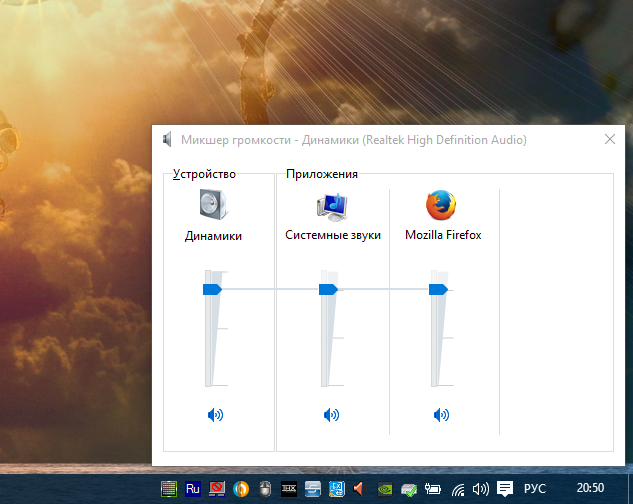Click the Динамики label text
The image size is (633, 504).
tap(213, 236)
